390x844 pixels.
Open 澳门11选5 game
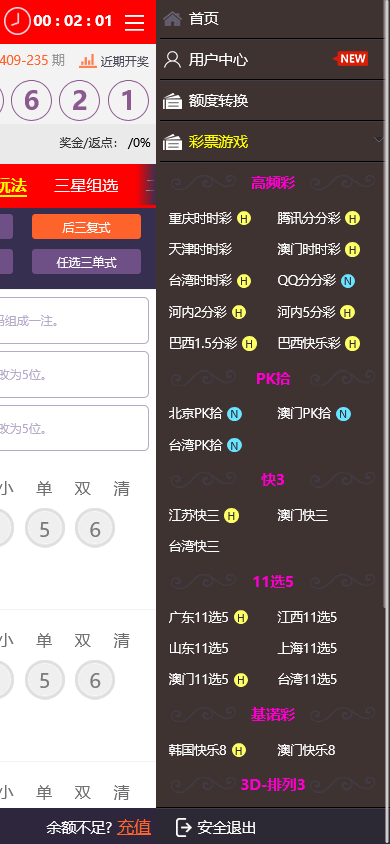point(198,680)
